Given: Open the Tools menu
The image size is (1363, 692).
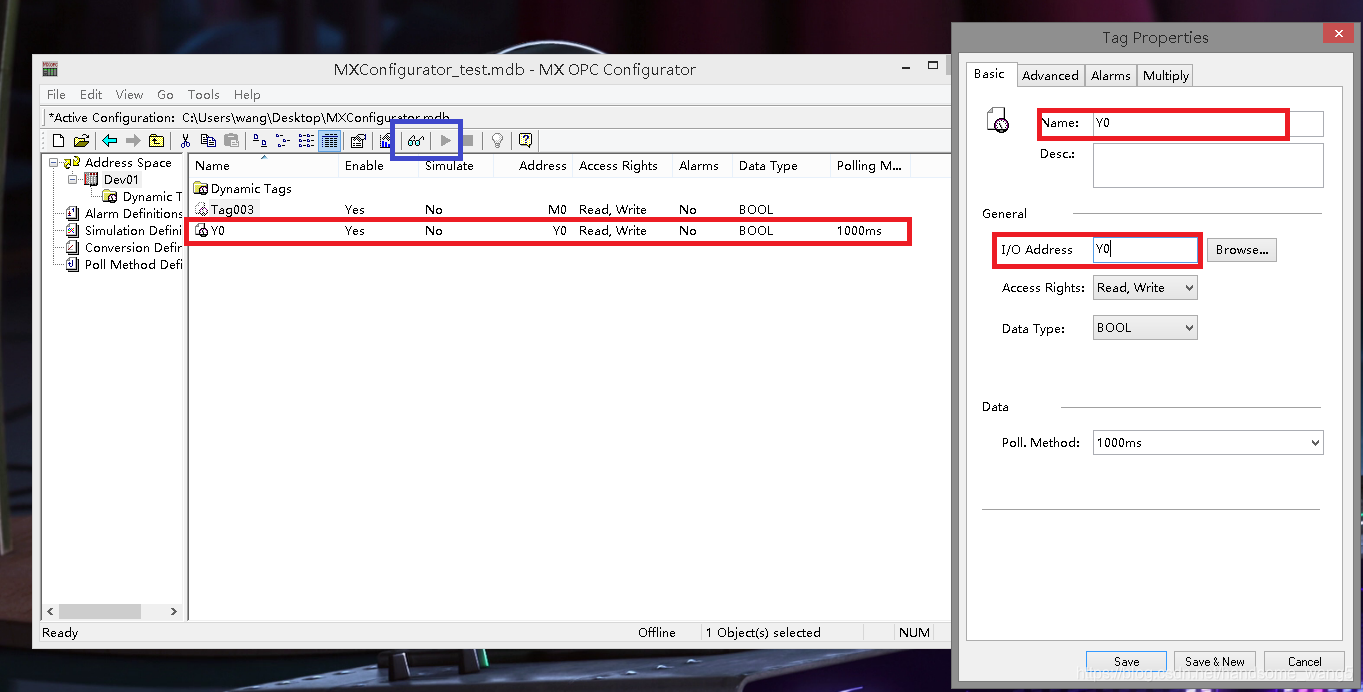Looking at the screenshot, I should (x=203, y=95).
